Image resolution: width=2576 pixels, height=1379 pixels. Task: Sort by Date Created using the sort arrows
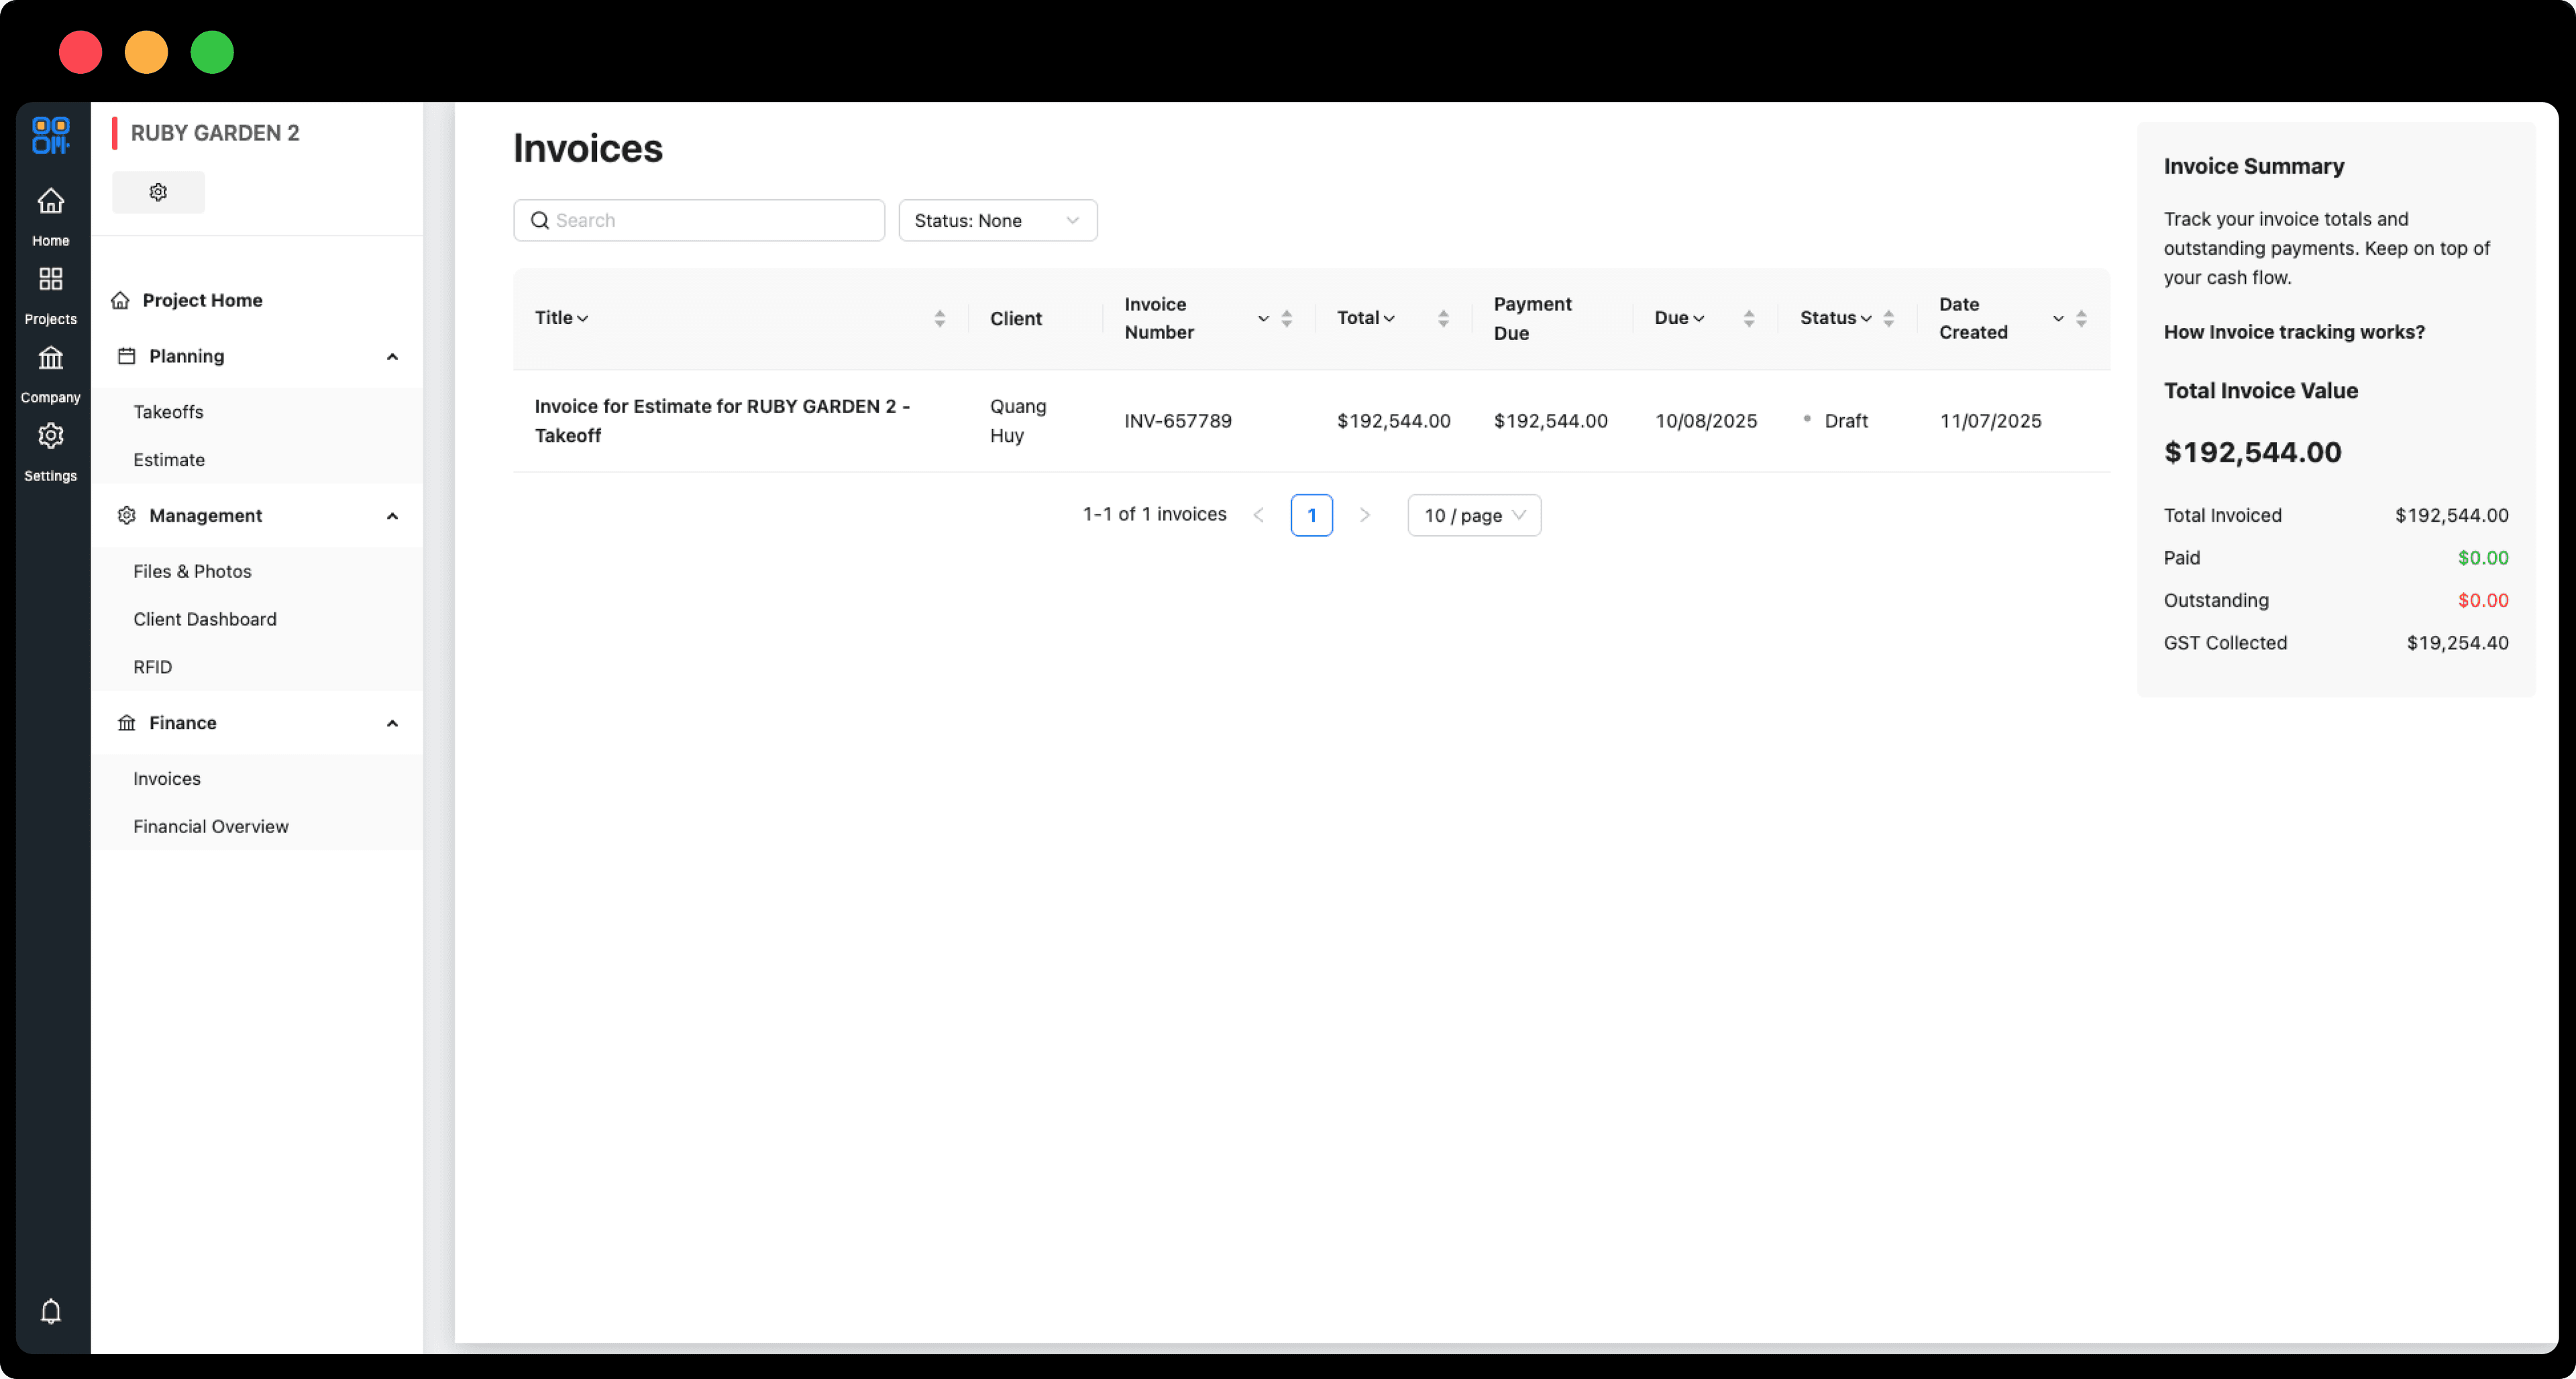(2080, 318)
